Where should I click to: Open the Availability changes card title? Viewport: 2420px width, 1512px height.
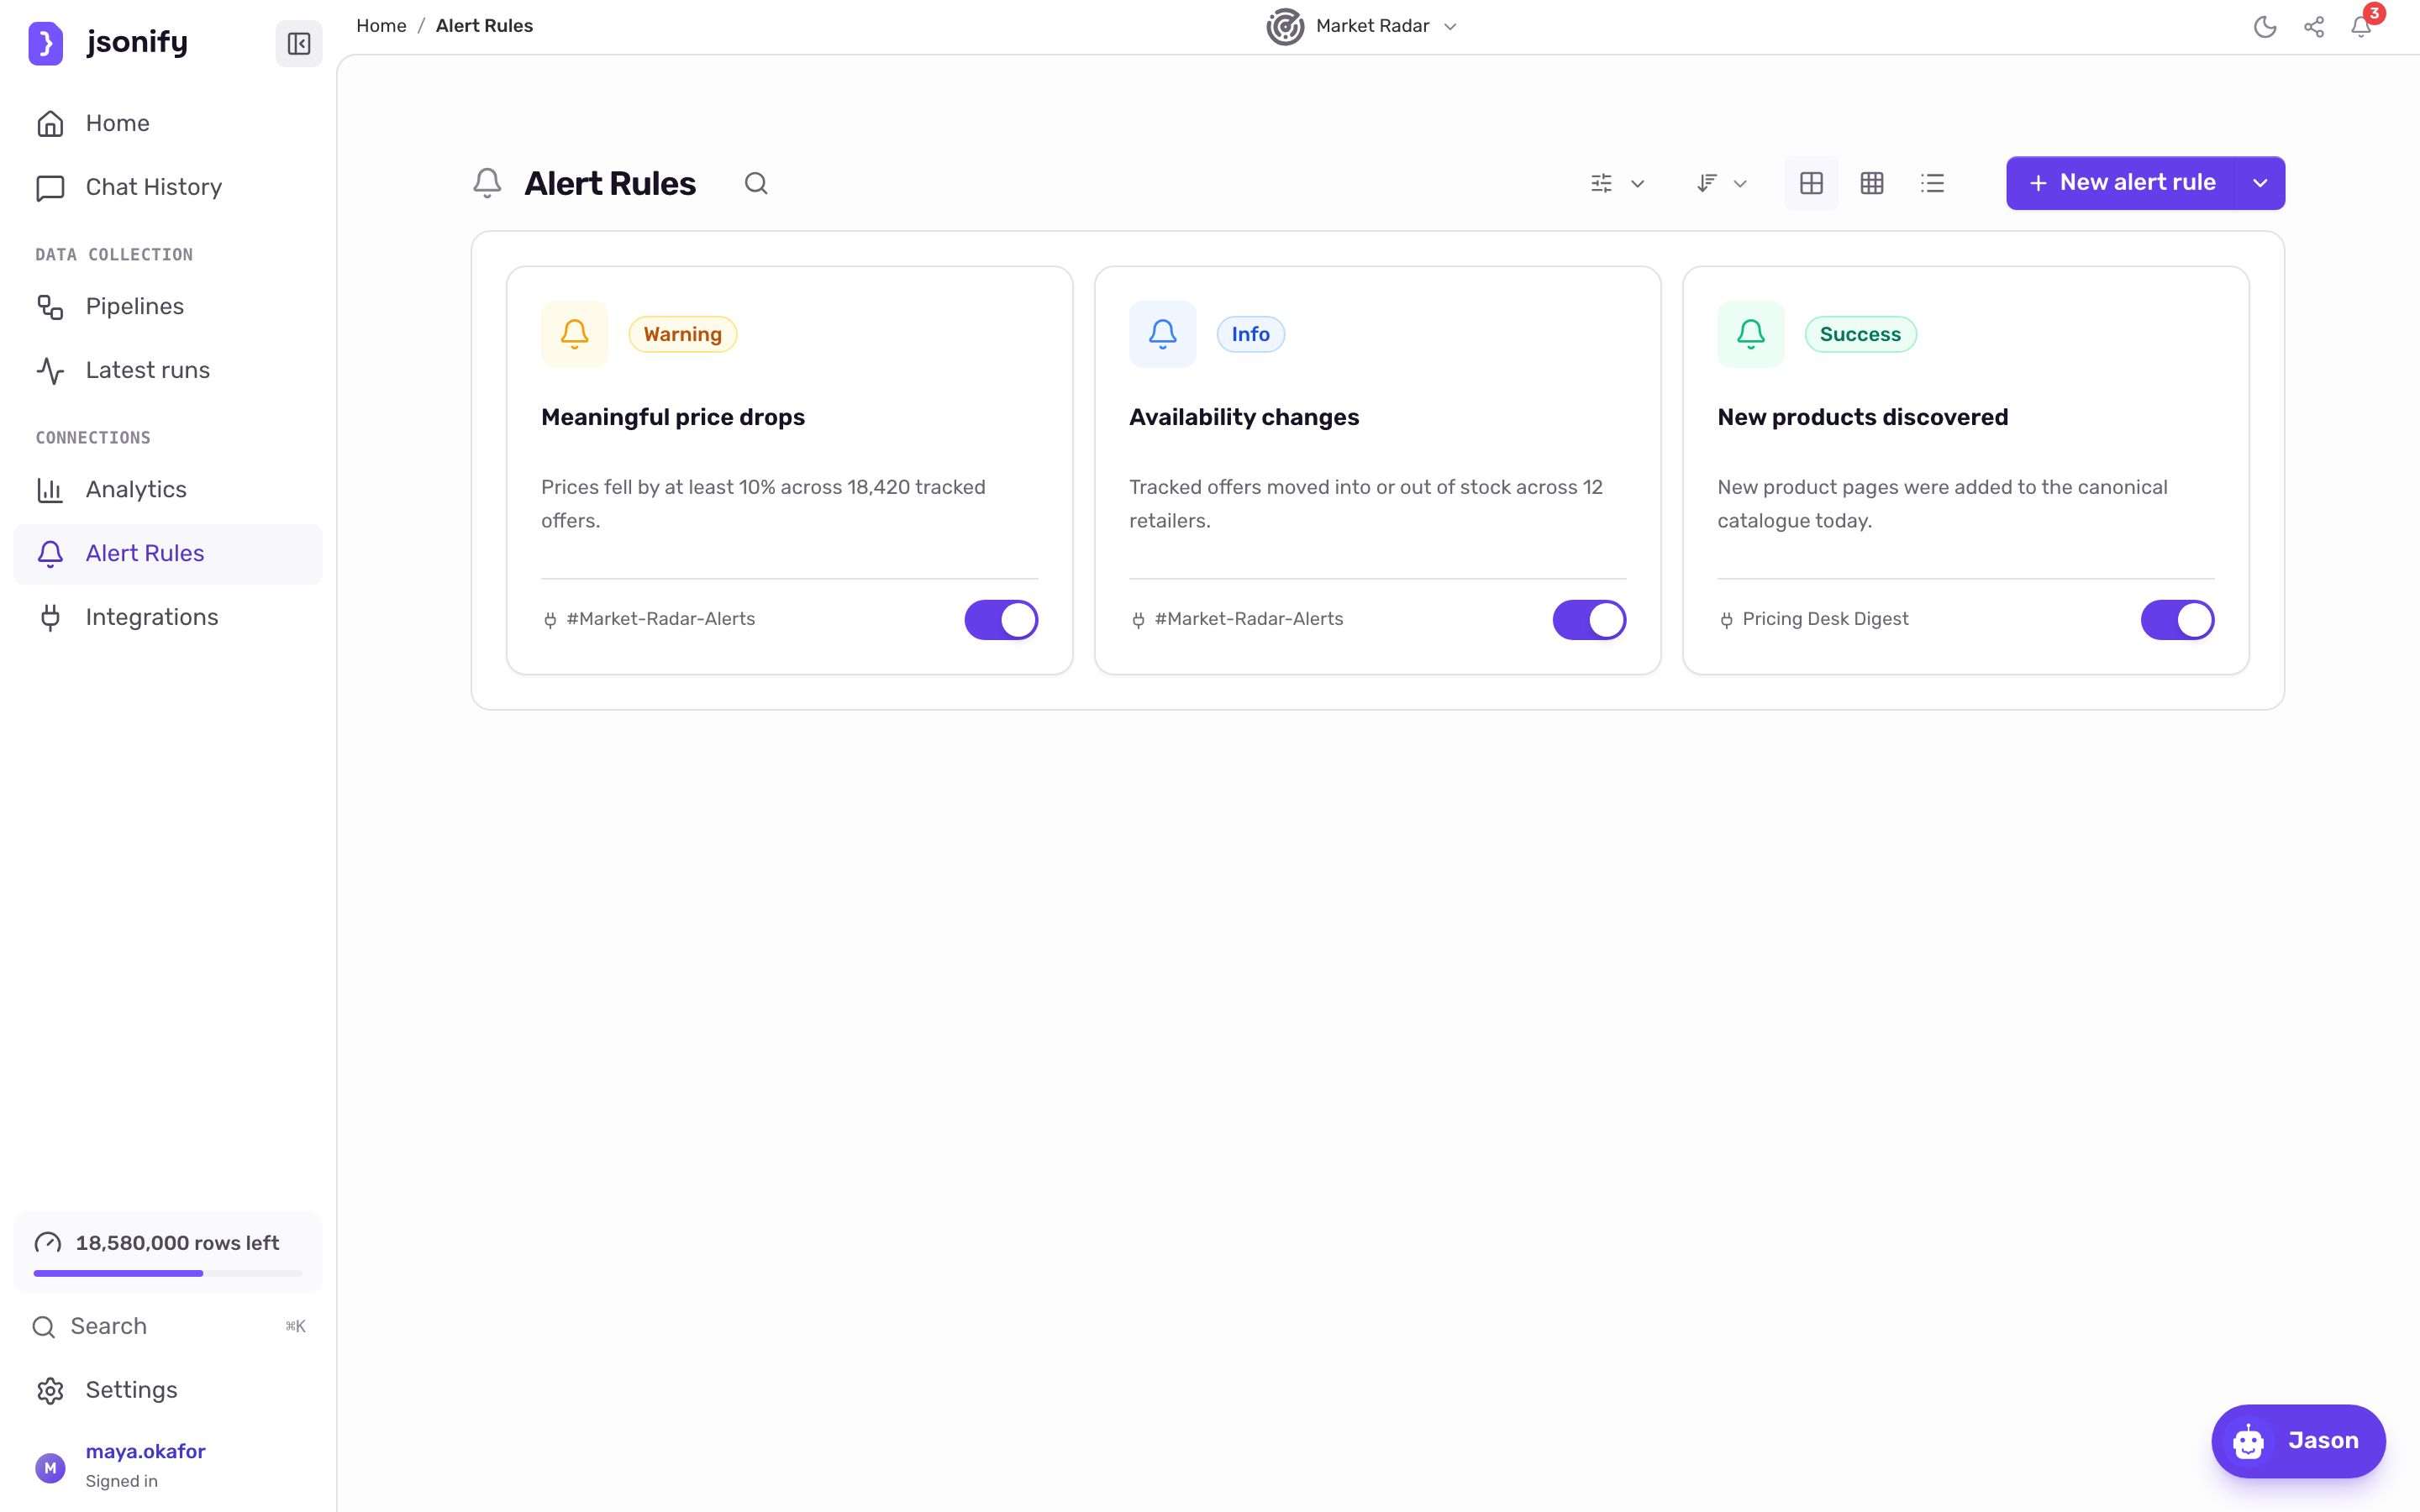[x=1244, y=417]
